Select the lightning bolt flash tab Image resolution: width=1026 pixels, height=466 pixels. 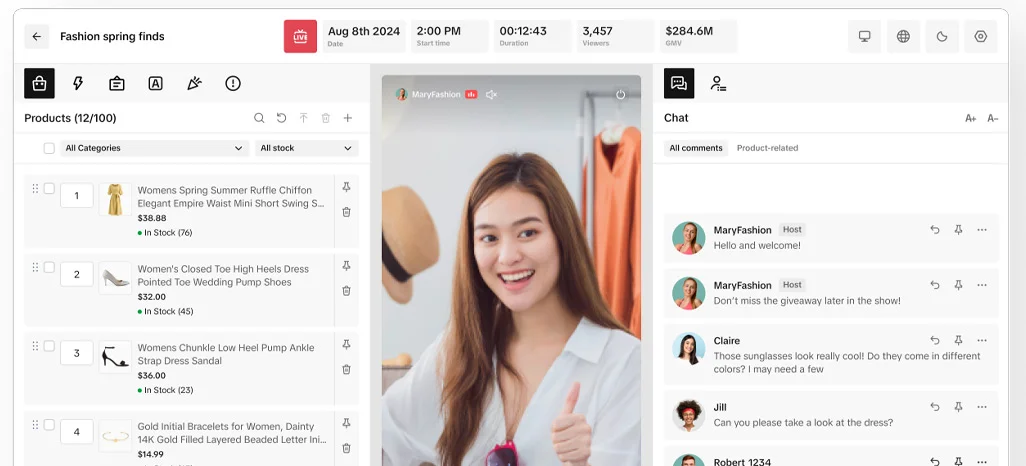coord(78,83)
